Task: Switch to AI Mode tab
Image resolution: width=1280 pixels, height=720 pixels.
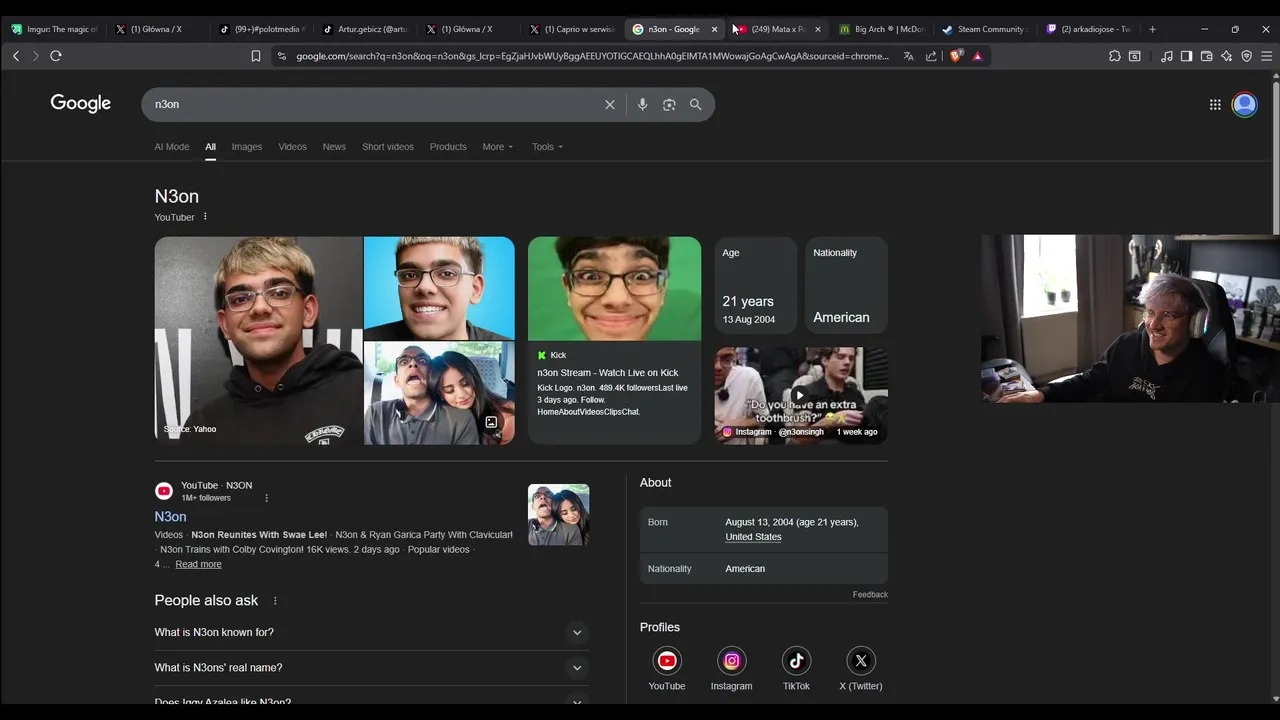Action: pos(172,147)
